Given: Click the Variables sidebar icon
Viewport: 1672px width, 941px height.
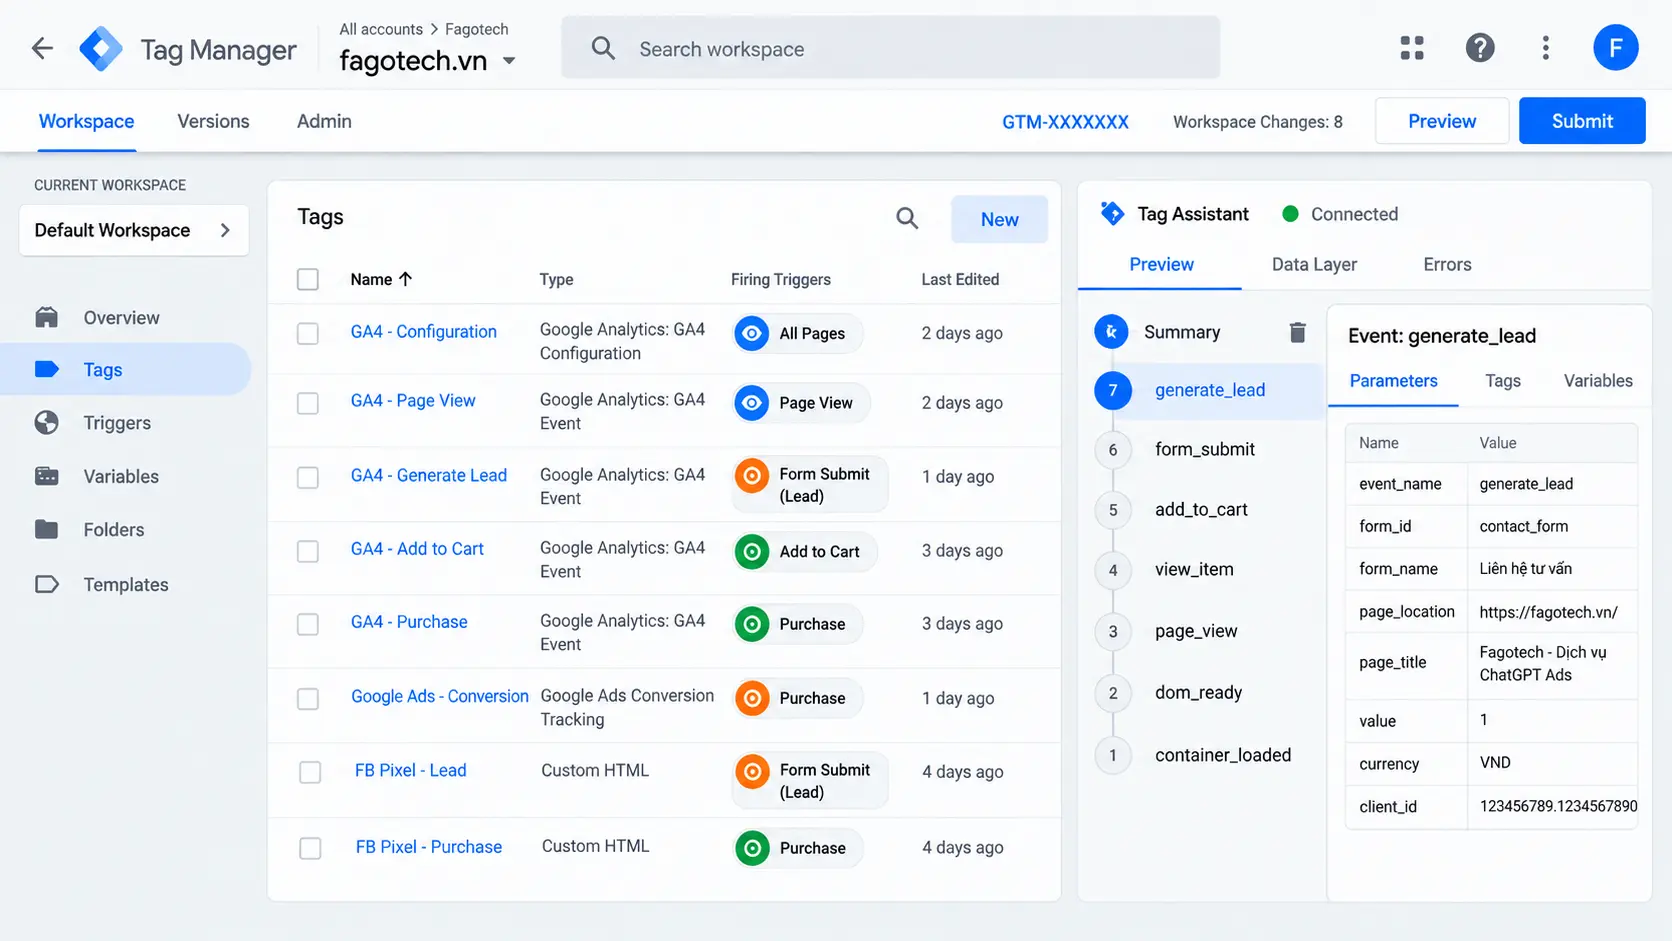Looking at the screenshot, I should pyautogui.click(x=47, y=476).
